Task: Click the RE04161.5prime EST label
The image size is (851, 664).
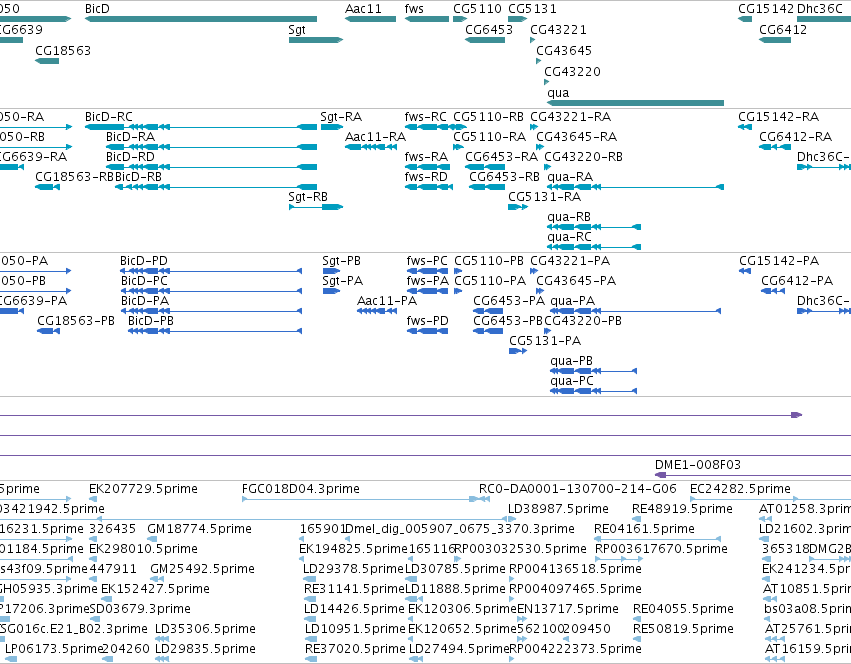Action: click(644, 529)
